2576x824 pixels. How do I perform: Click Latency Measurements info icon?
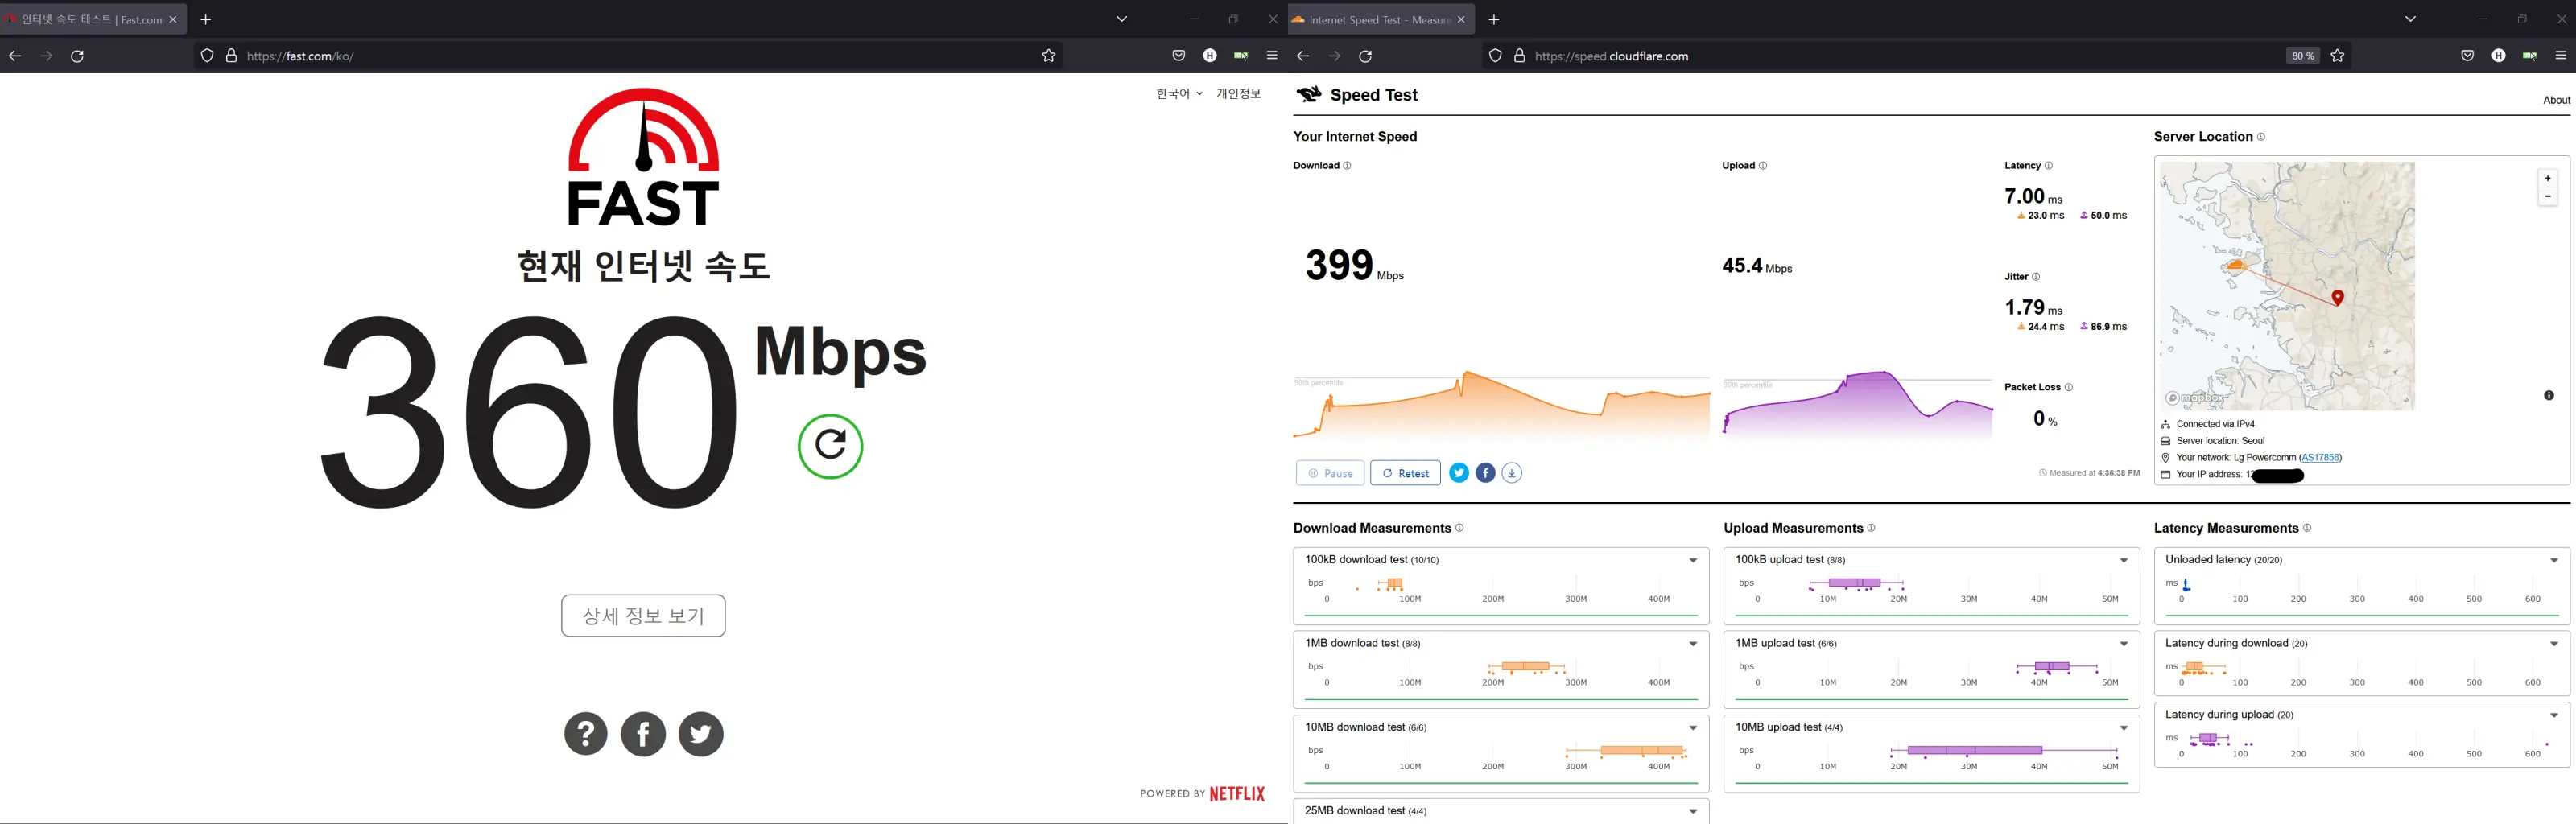pos(2307,528)
